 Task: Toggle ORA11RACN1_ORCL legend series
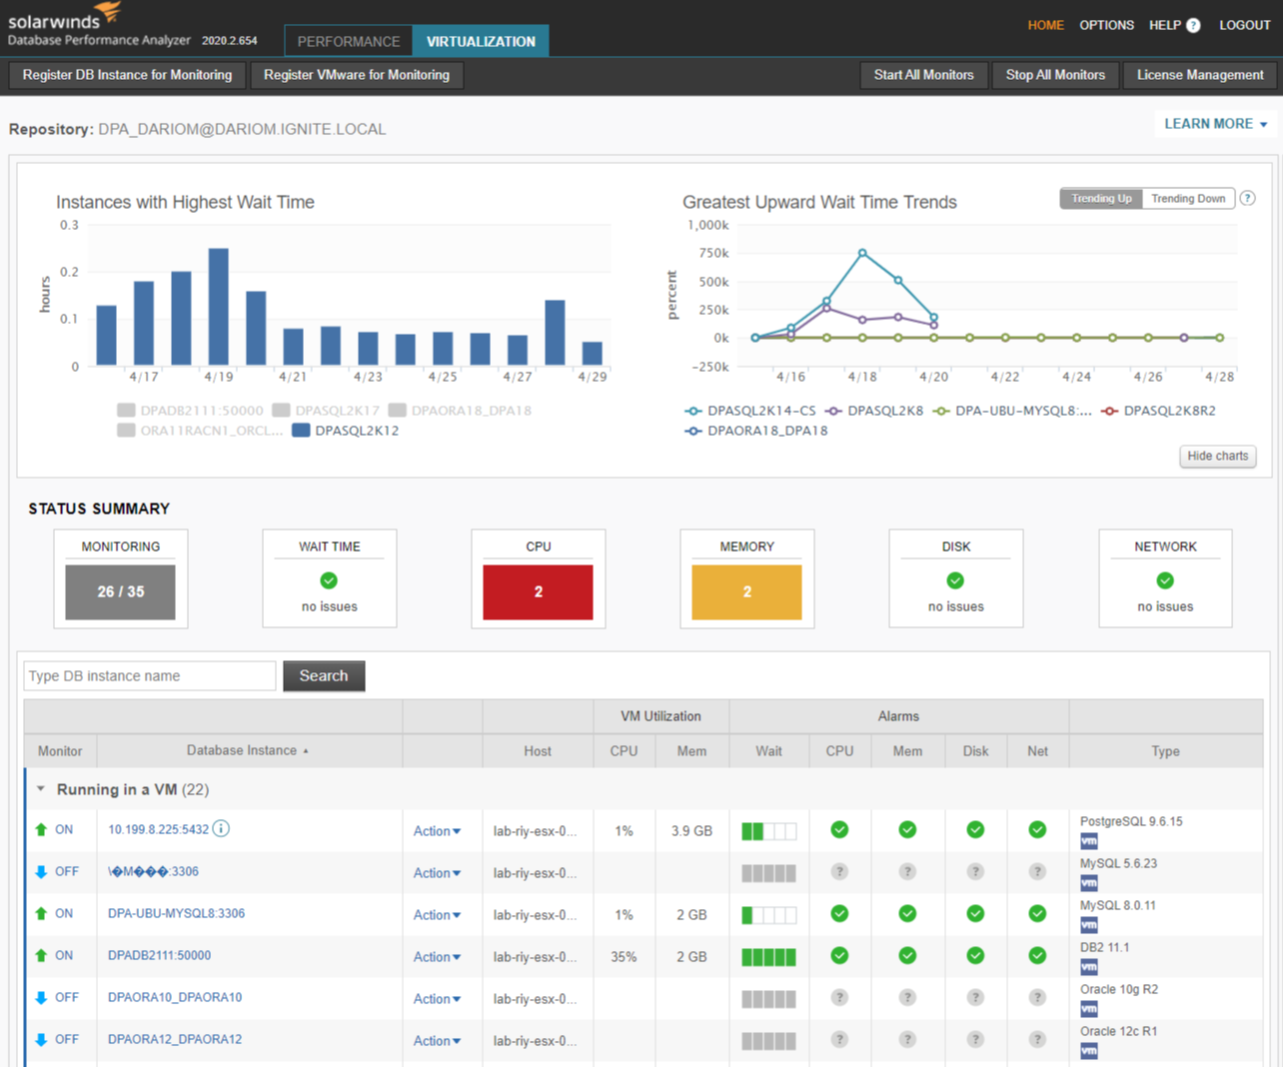[200, 431]
